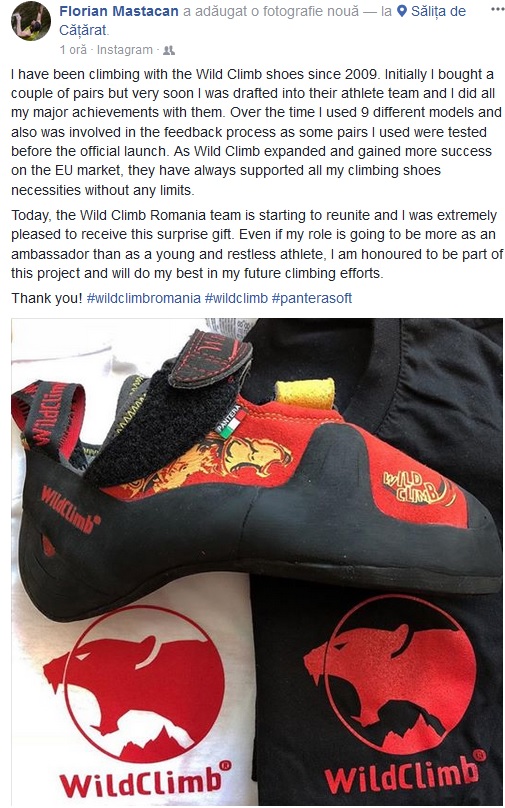
Task: Open the Florian Mastacan profile name link
Action: click(x=119, y=11)
